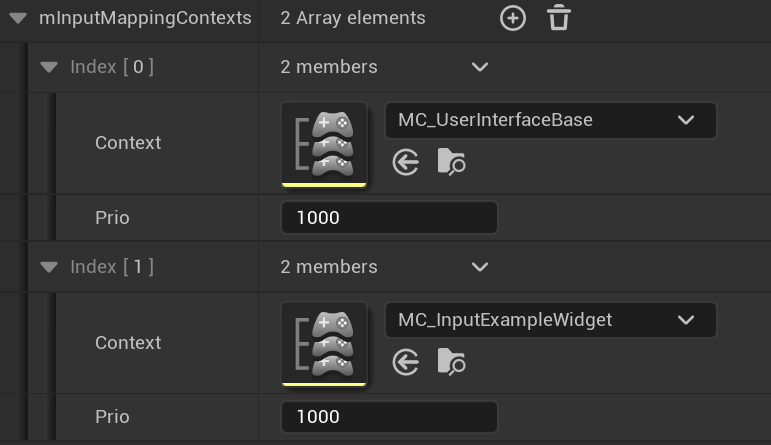Click the Prio field under Index 0

tap(389, 217)
